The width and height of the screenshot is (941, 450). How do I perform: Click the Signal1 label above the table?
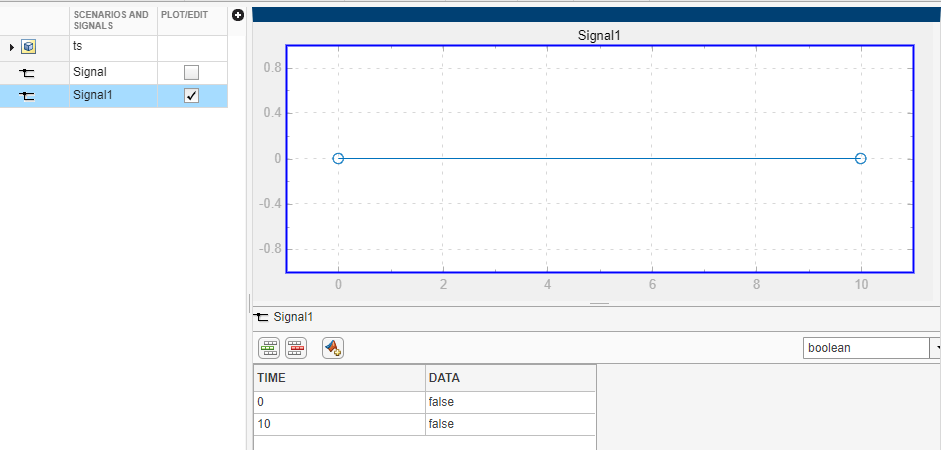pos(293,317)
